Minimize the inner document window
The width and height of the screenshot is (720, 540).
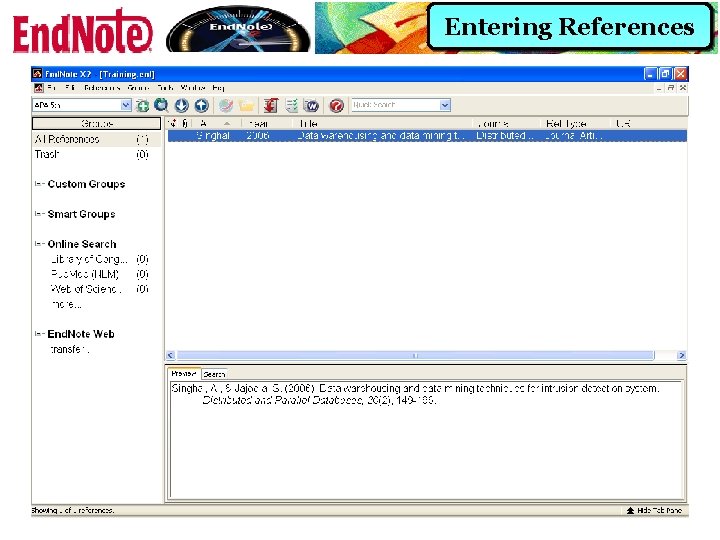[659, 88]
